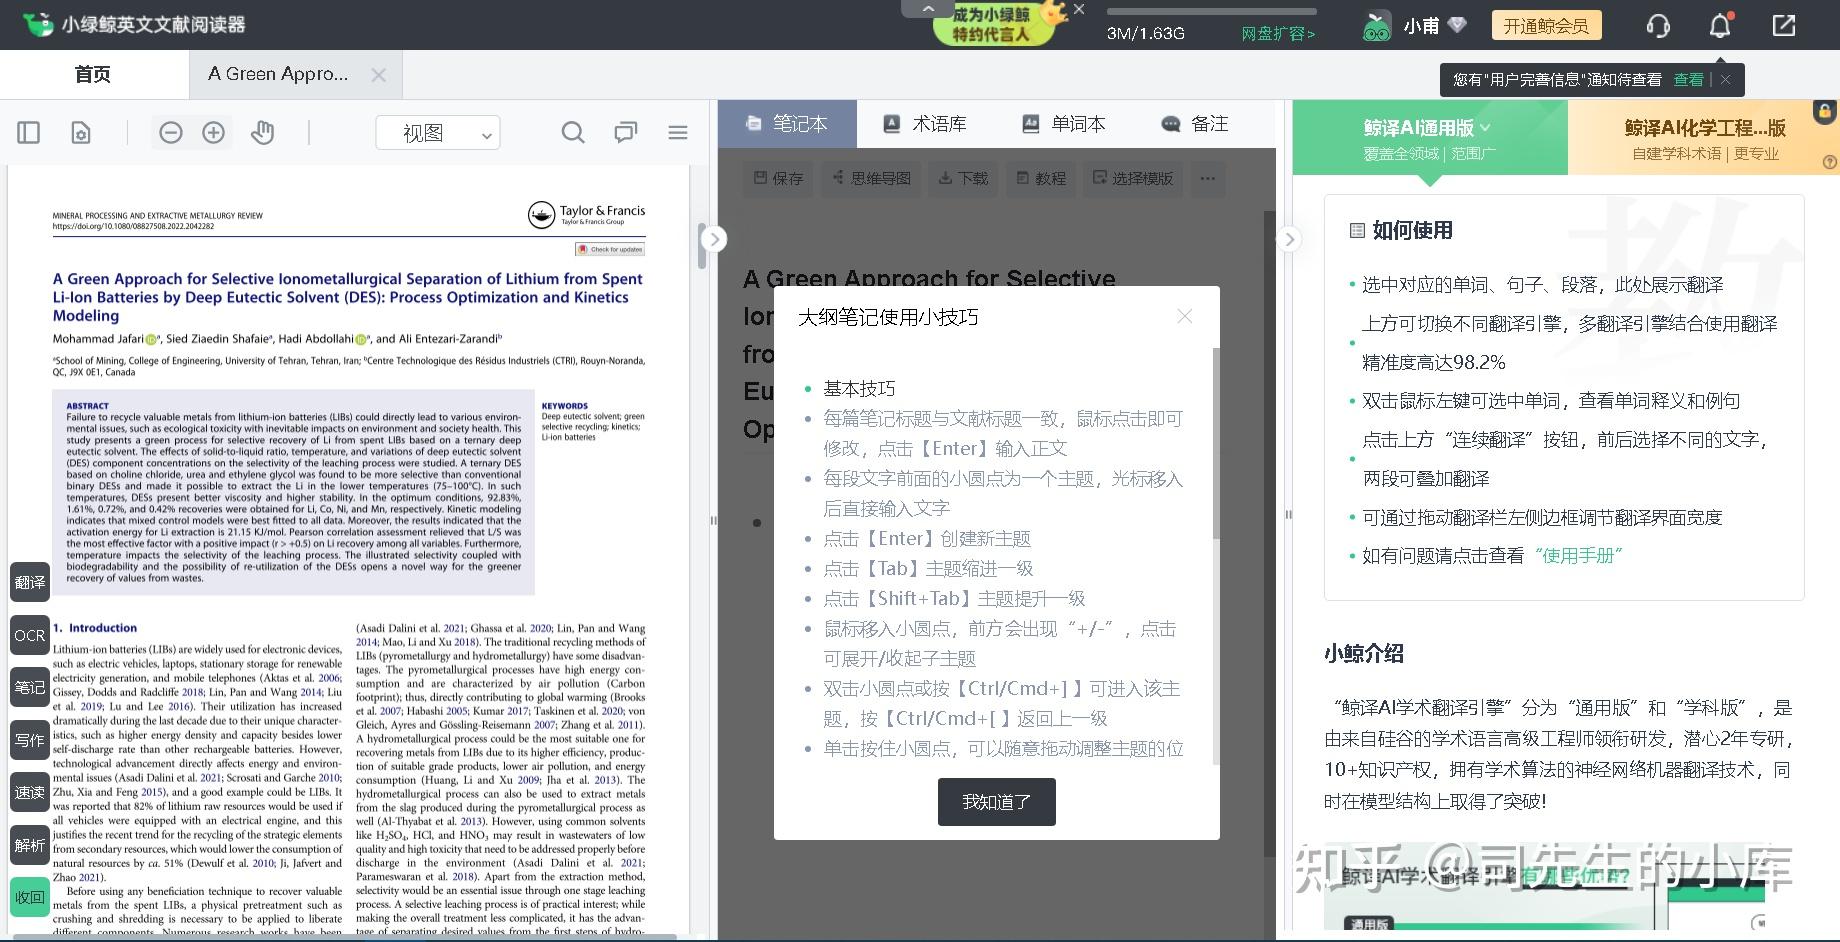Switch to the 首页 tab
1840x942 pixels.
pos(93,74)
